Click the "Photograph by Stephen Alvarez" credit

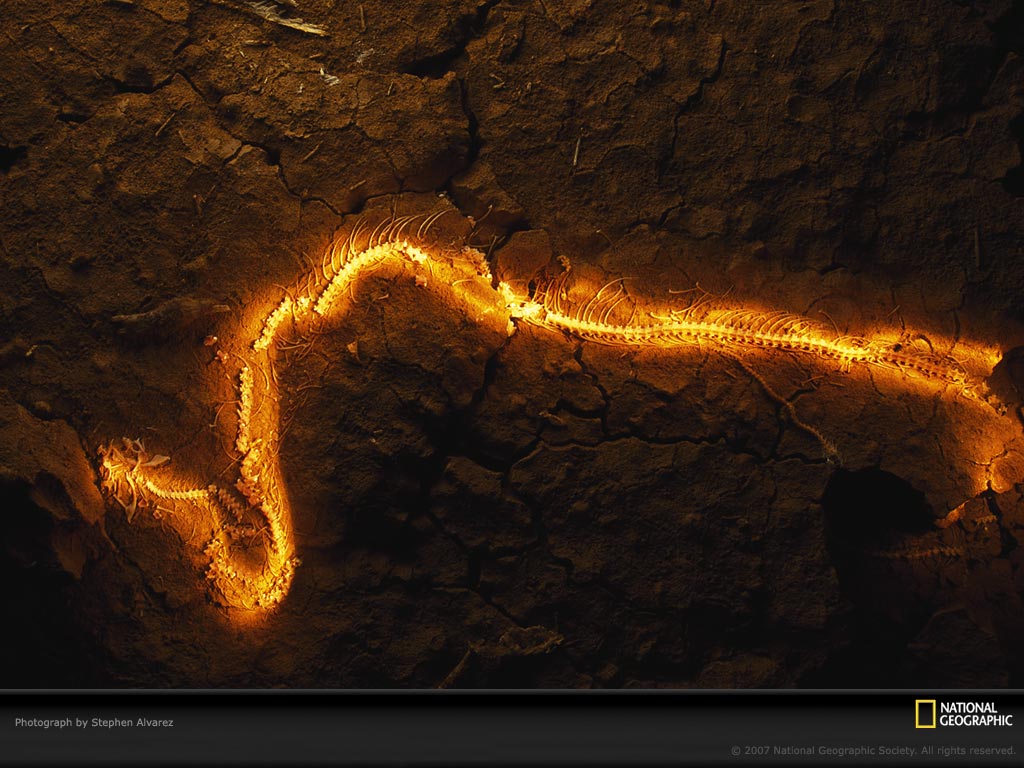(x=94, y=722)
